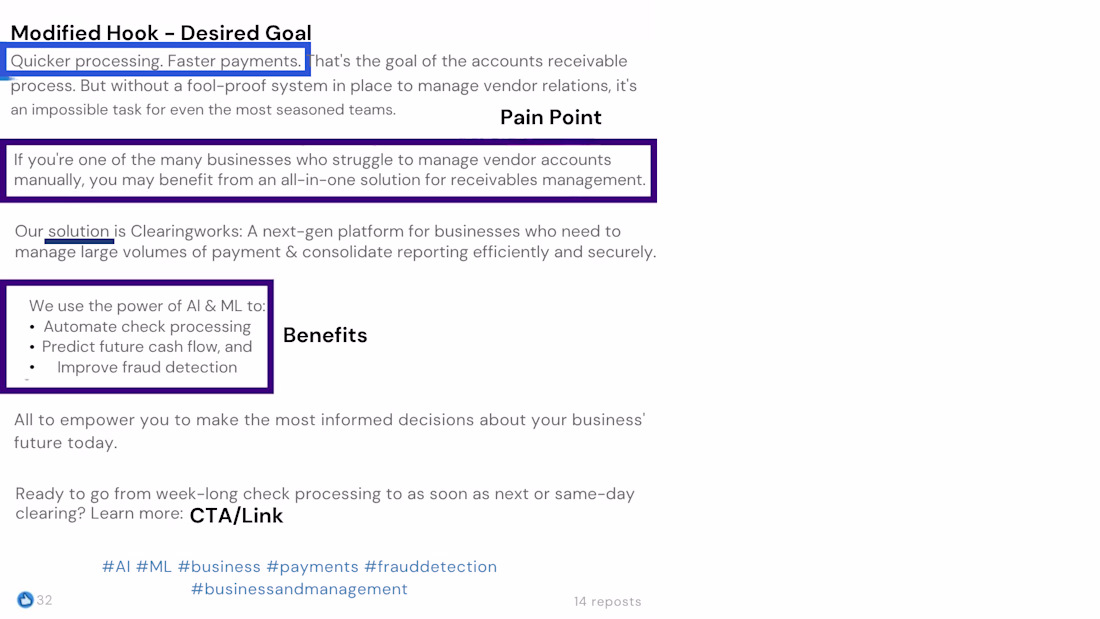
Task: Click the "Benefits" annotation label
Action: coord(325,335)
